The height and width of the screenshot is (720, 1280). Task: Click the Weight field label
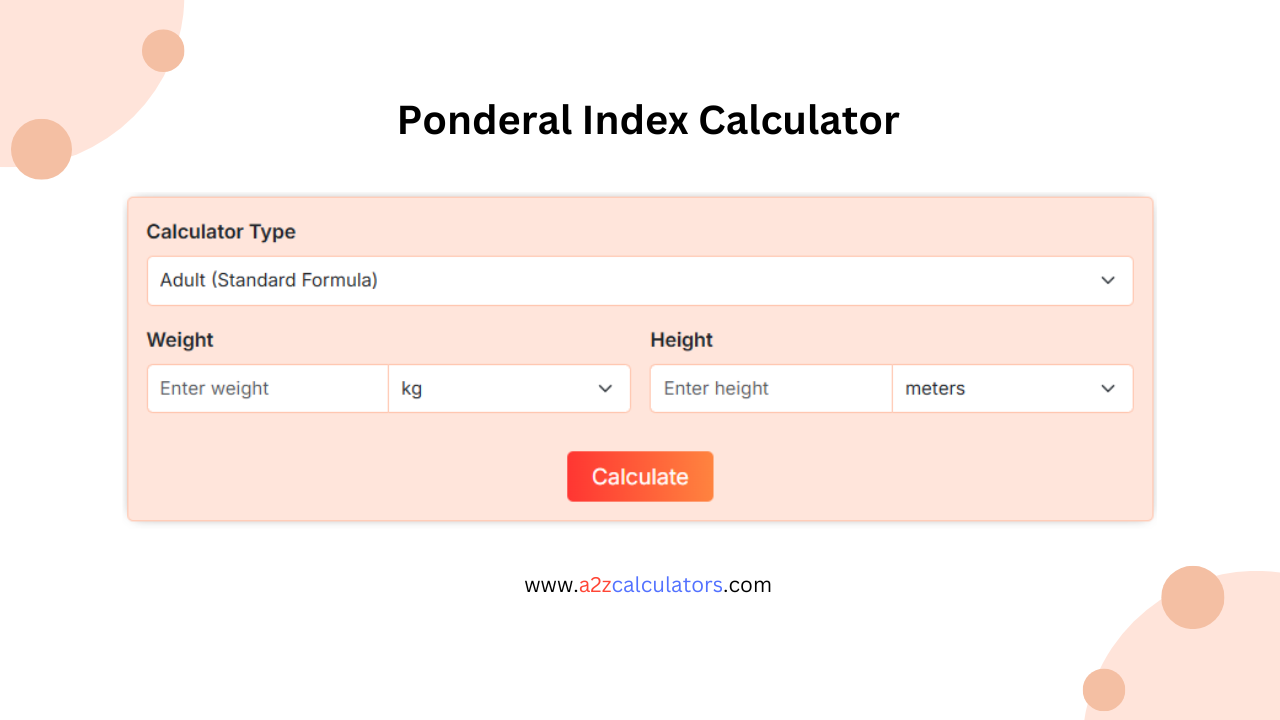180,340
